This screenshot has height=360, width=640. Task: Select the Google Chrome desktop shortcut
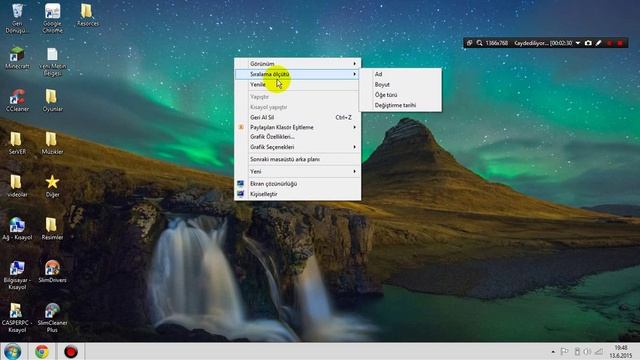tap(53, 19)
